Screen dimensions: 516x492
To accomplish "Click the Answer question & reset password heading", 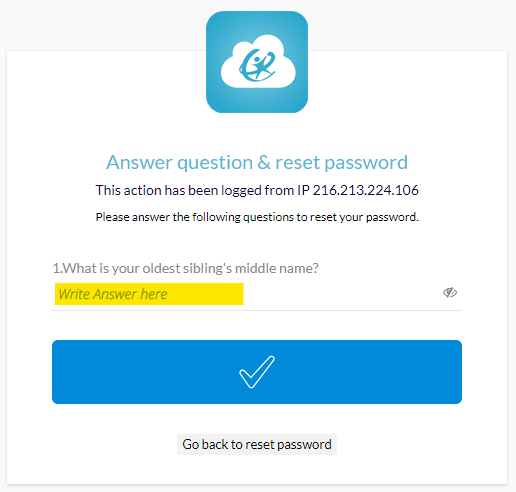I will click(257, 162).
